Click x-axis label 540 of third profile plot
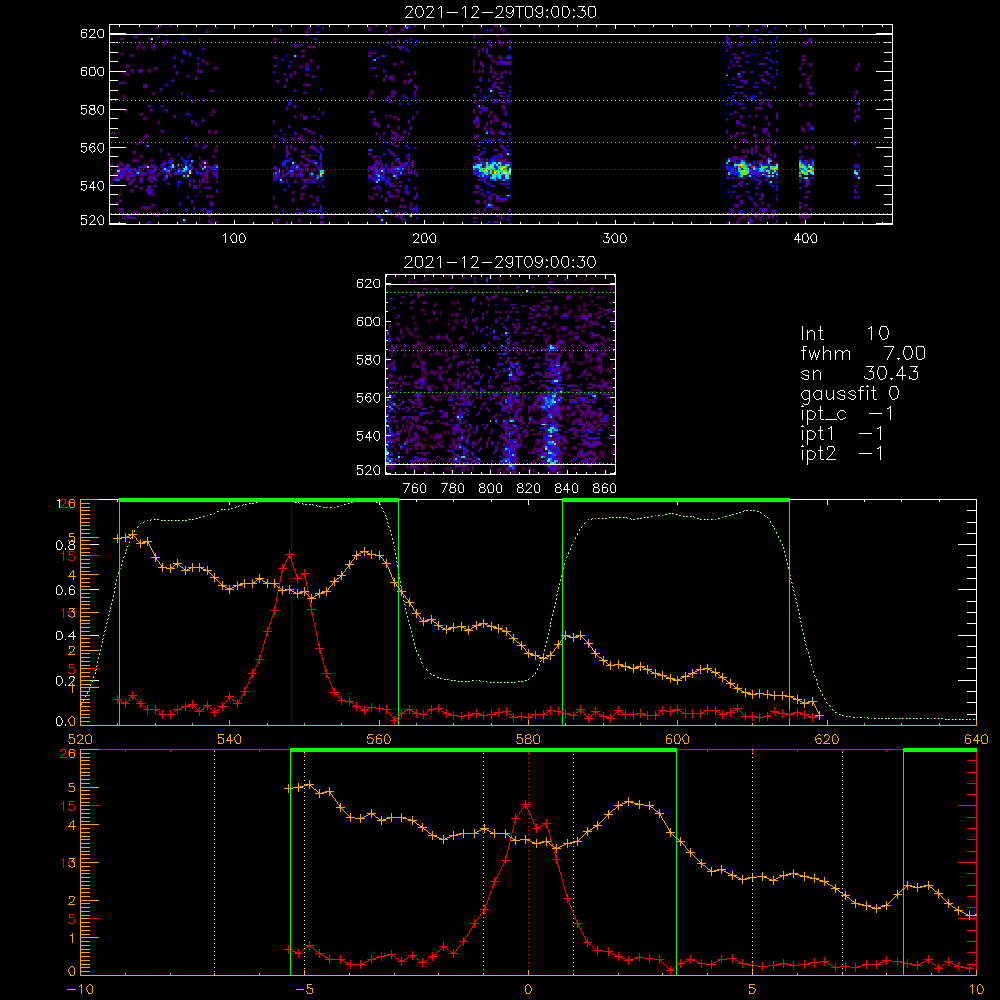Screen dimensions: 1000x1000 click(x=230, y=739)
